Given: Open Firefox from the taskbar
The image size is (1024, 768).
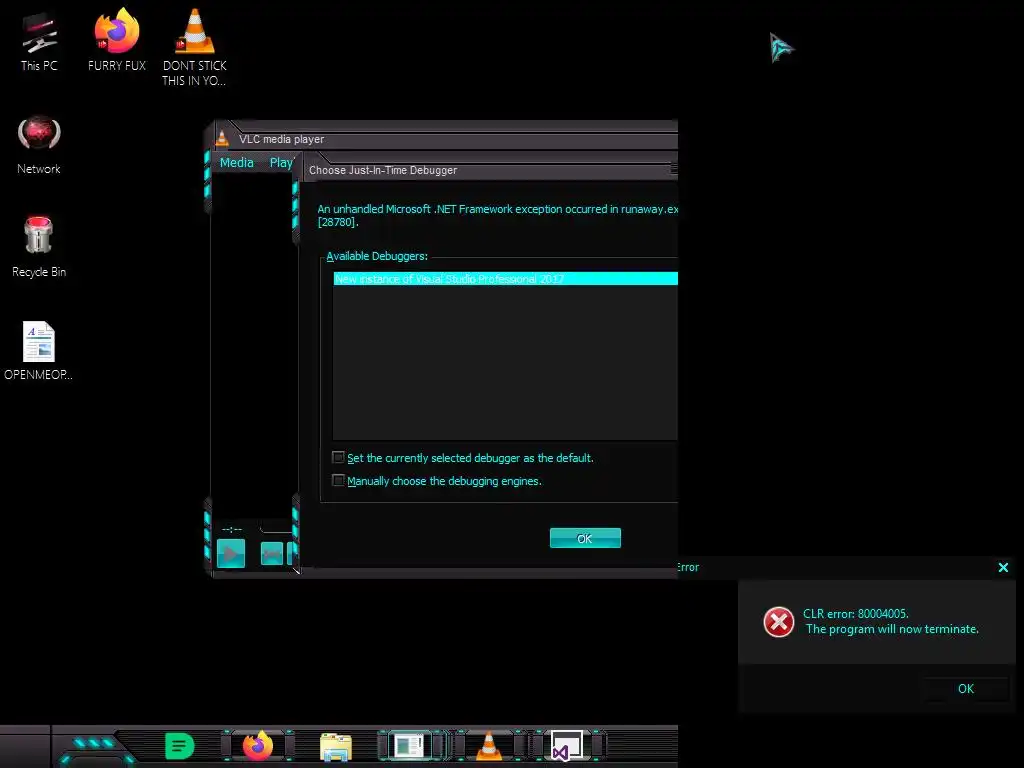Looking at the screenshot, I should coord(258,746).
